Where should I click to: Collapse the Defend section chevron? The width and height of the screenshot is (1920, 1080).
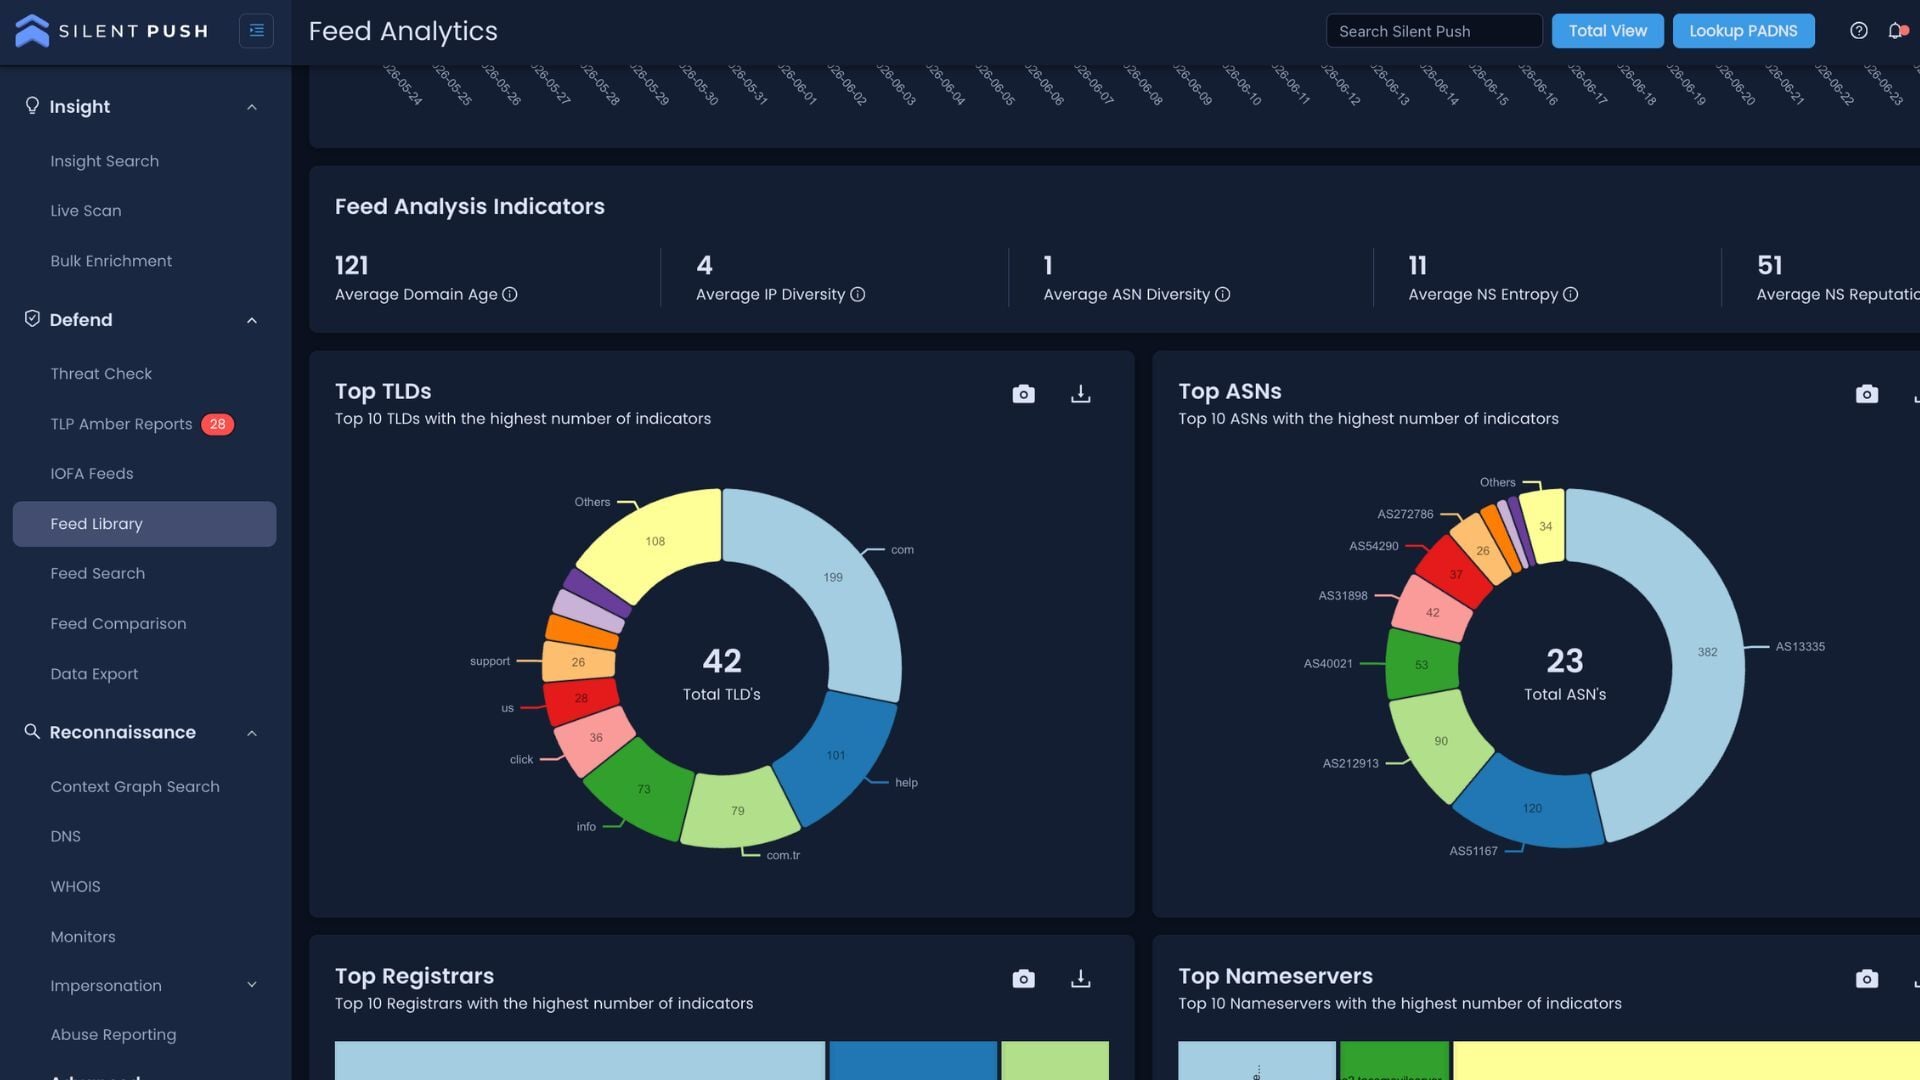tap(252, 320)
